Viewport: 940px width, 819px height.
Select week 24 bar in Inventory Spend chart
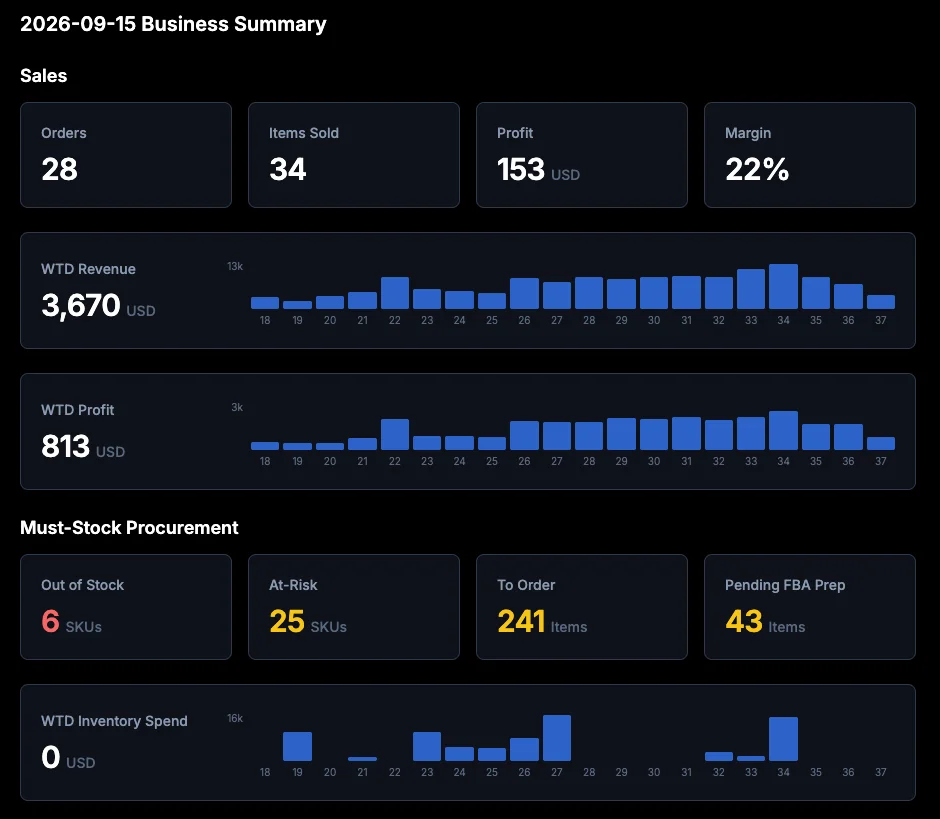point(459,754)
